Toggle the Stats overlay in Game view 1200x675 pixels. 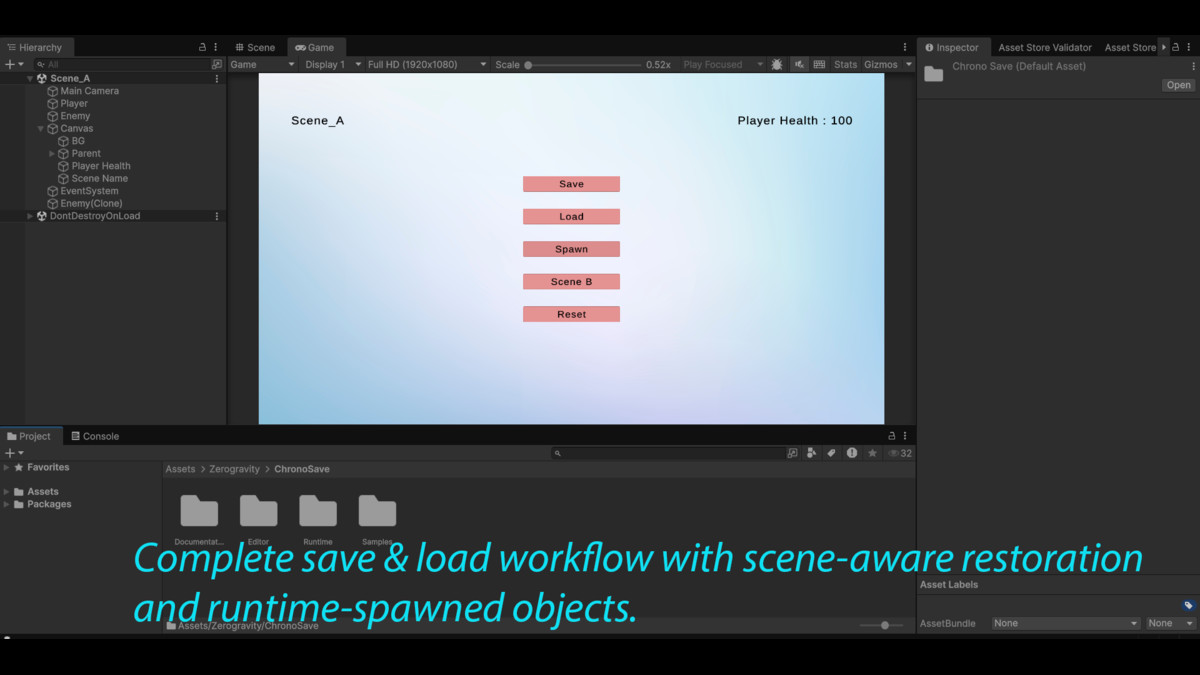pyautogui.click(x=845, y=63)
